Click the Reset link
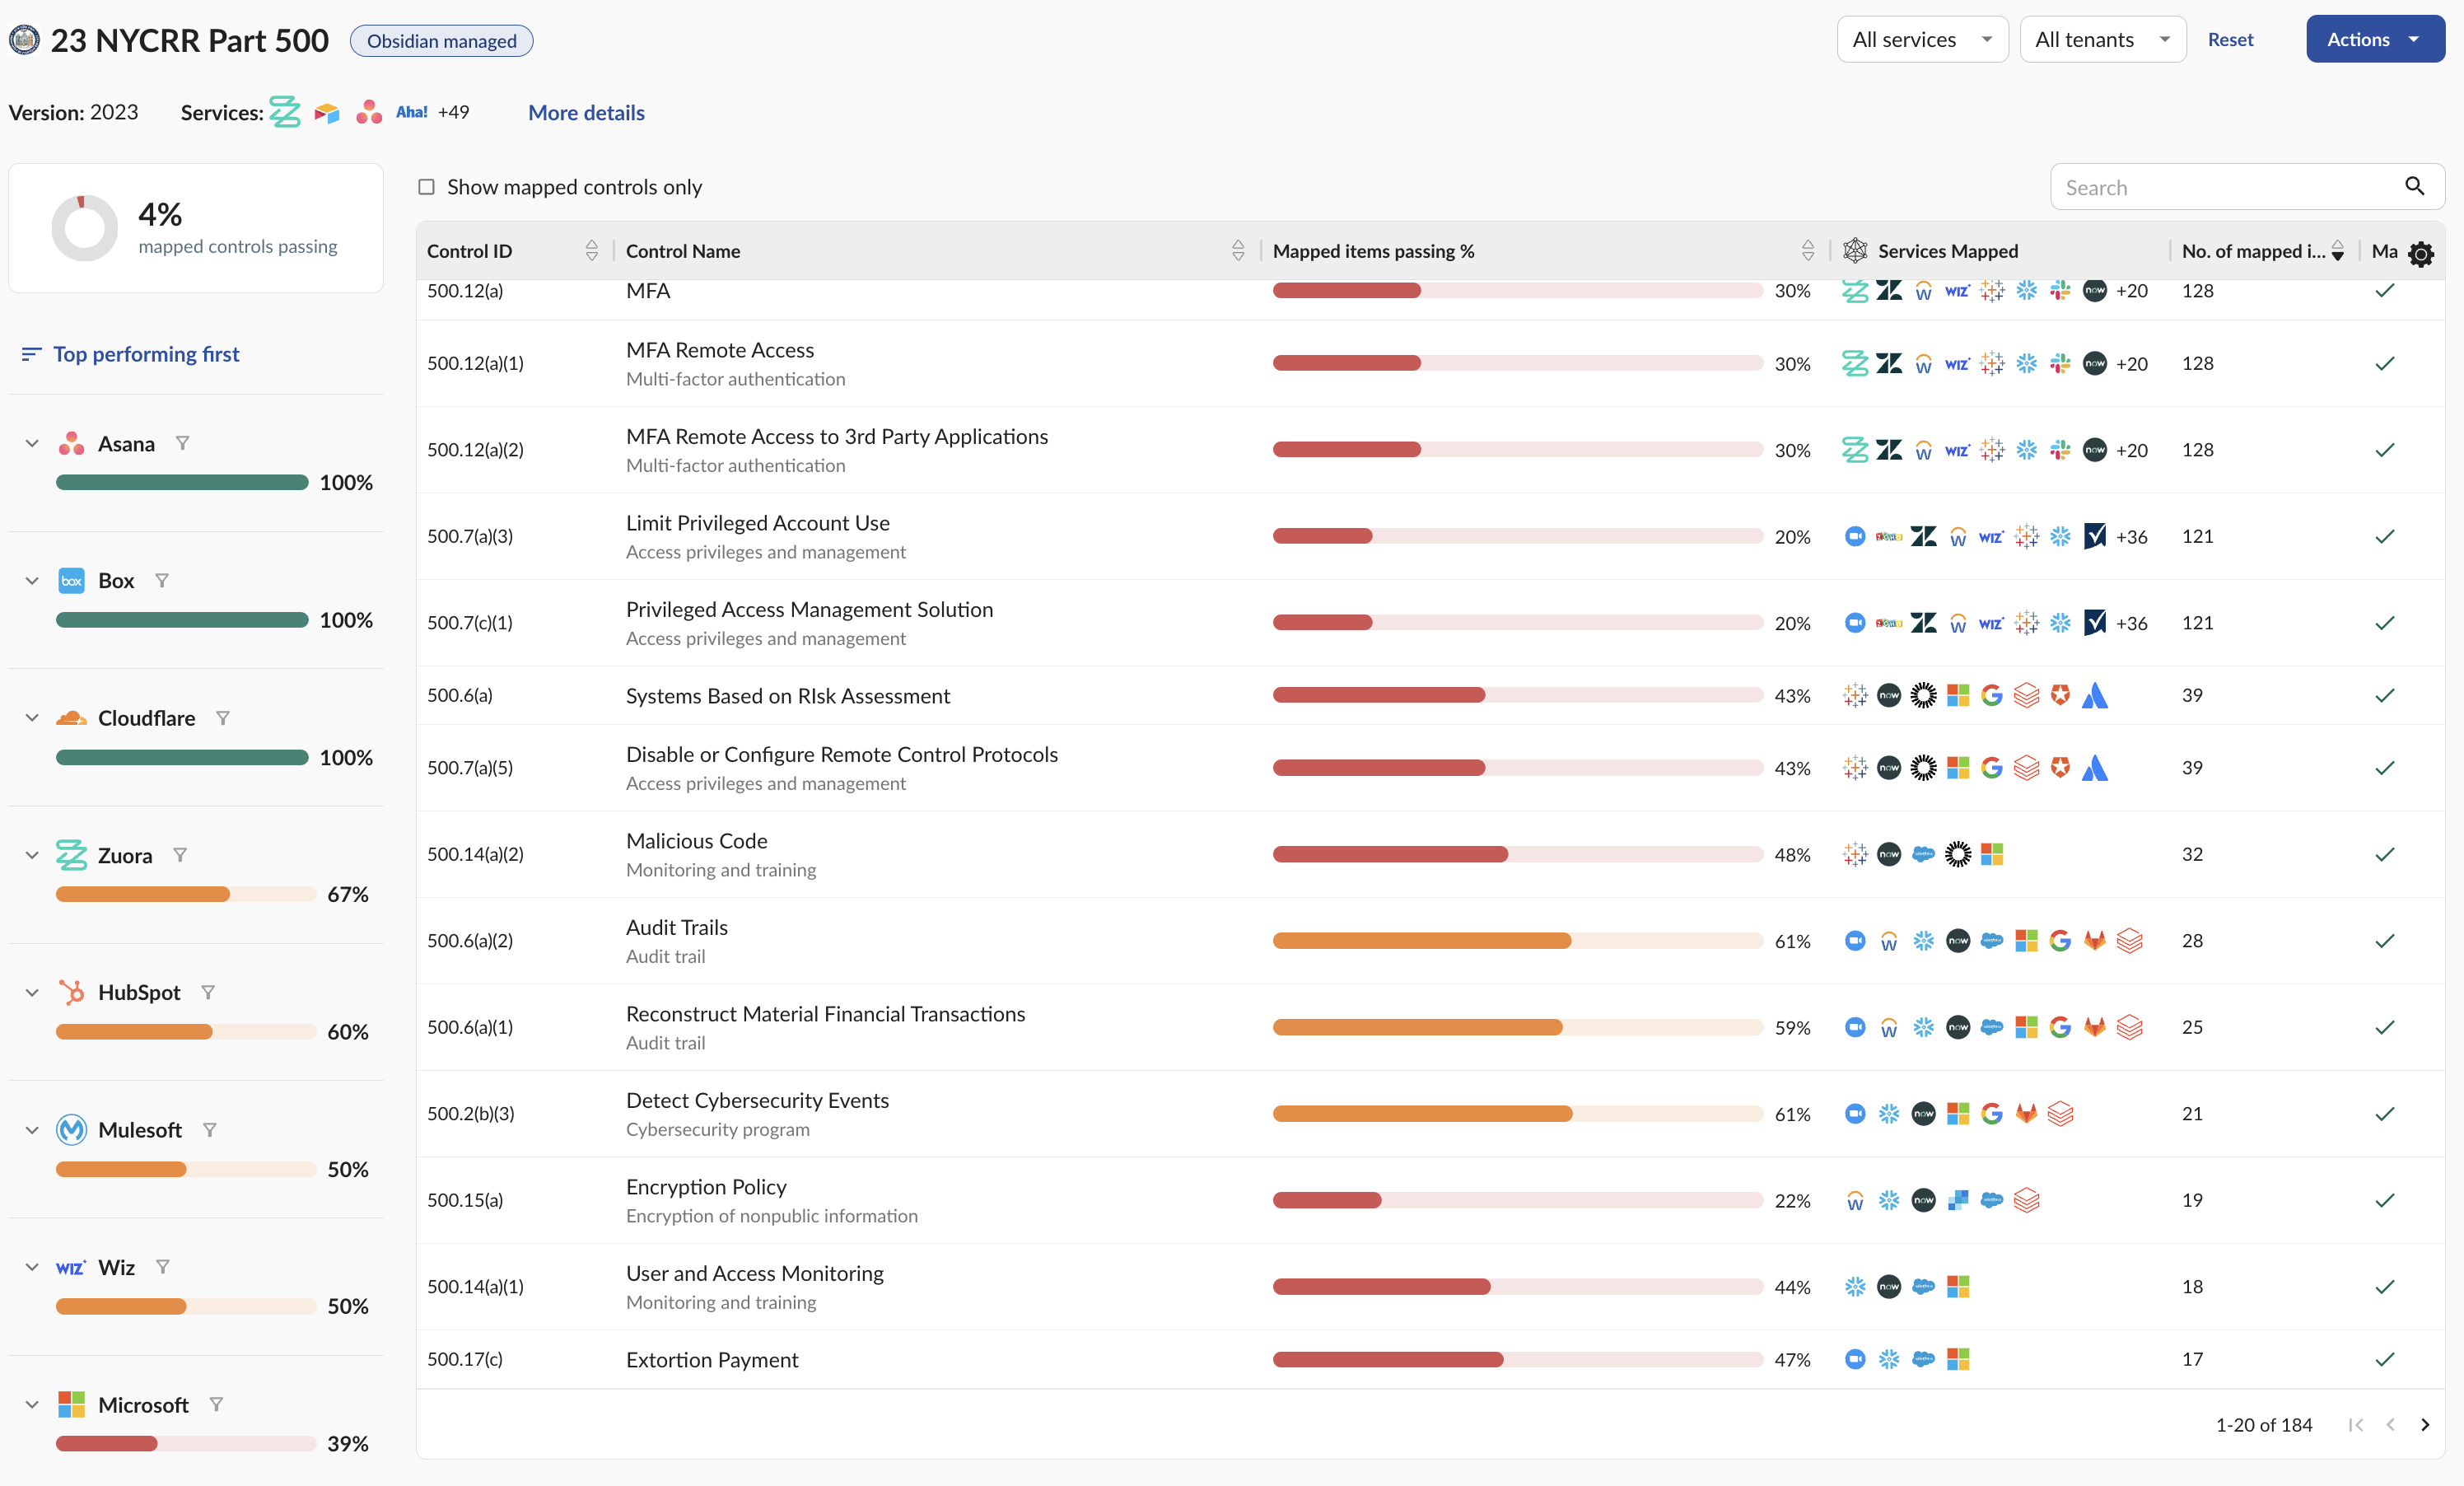Image resolution: width=2464 pixels, height=1486 pixels. (x=2230, y=40)
